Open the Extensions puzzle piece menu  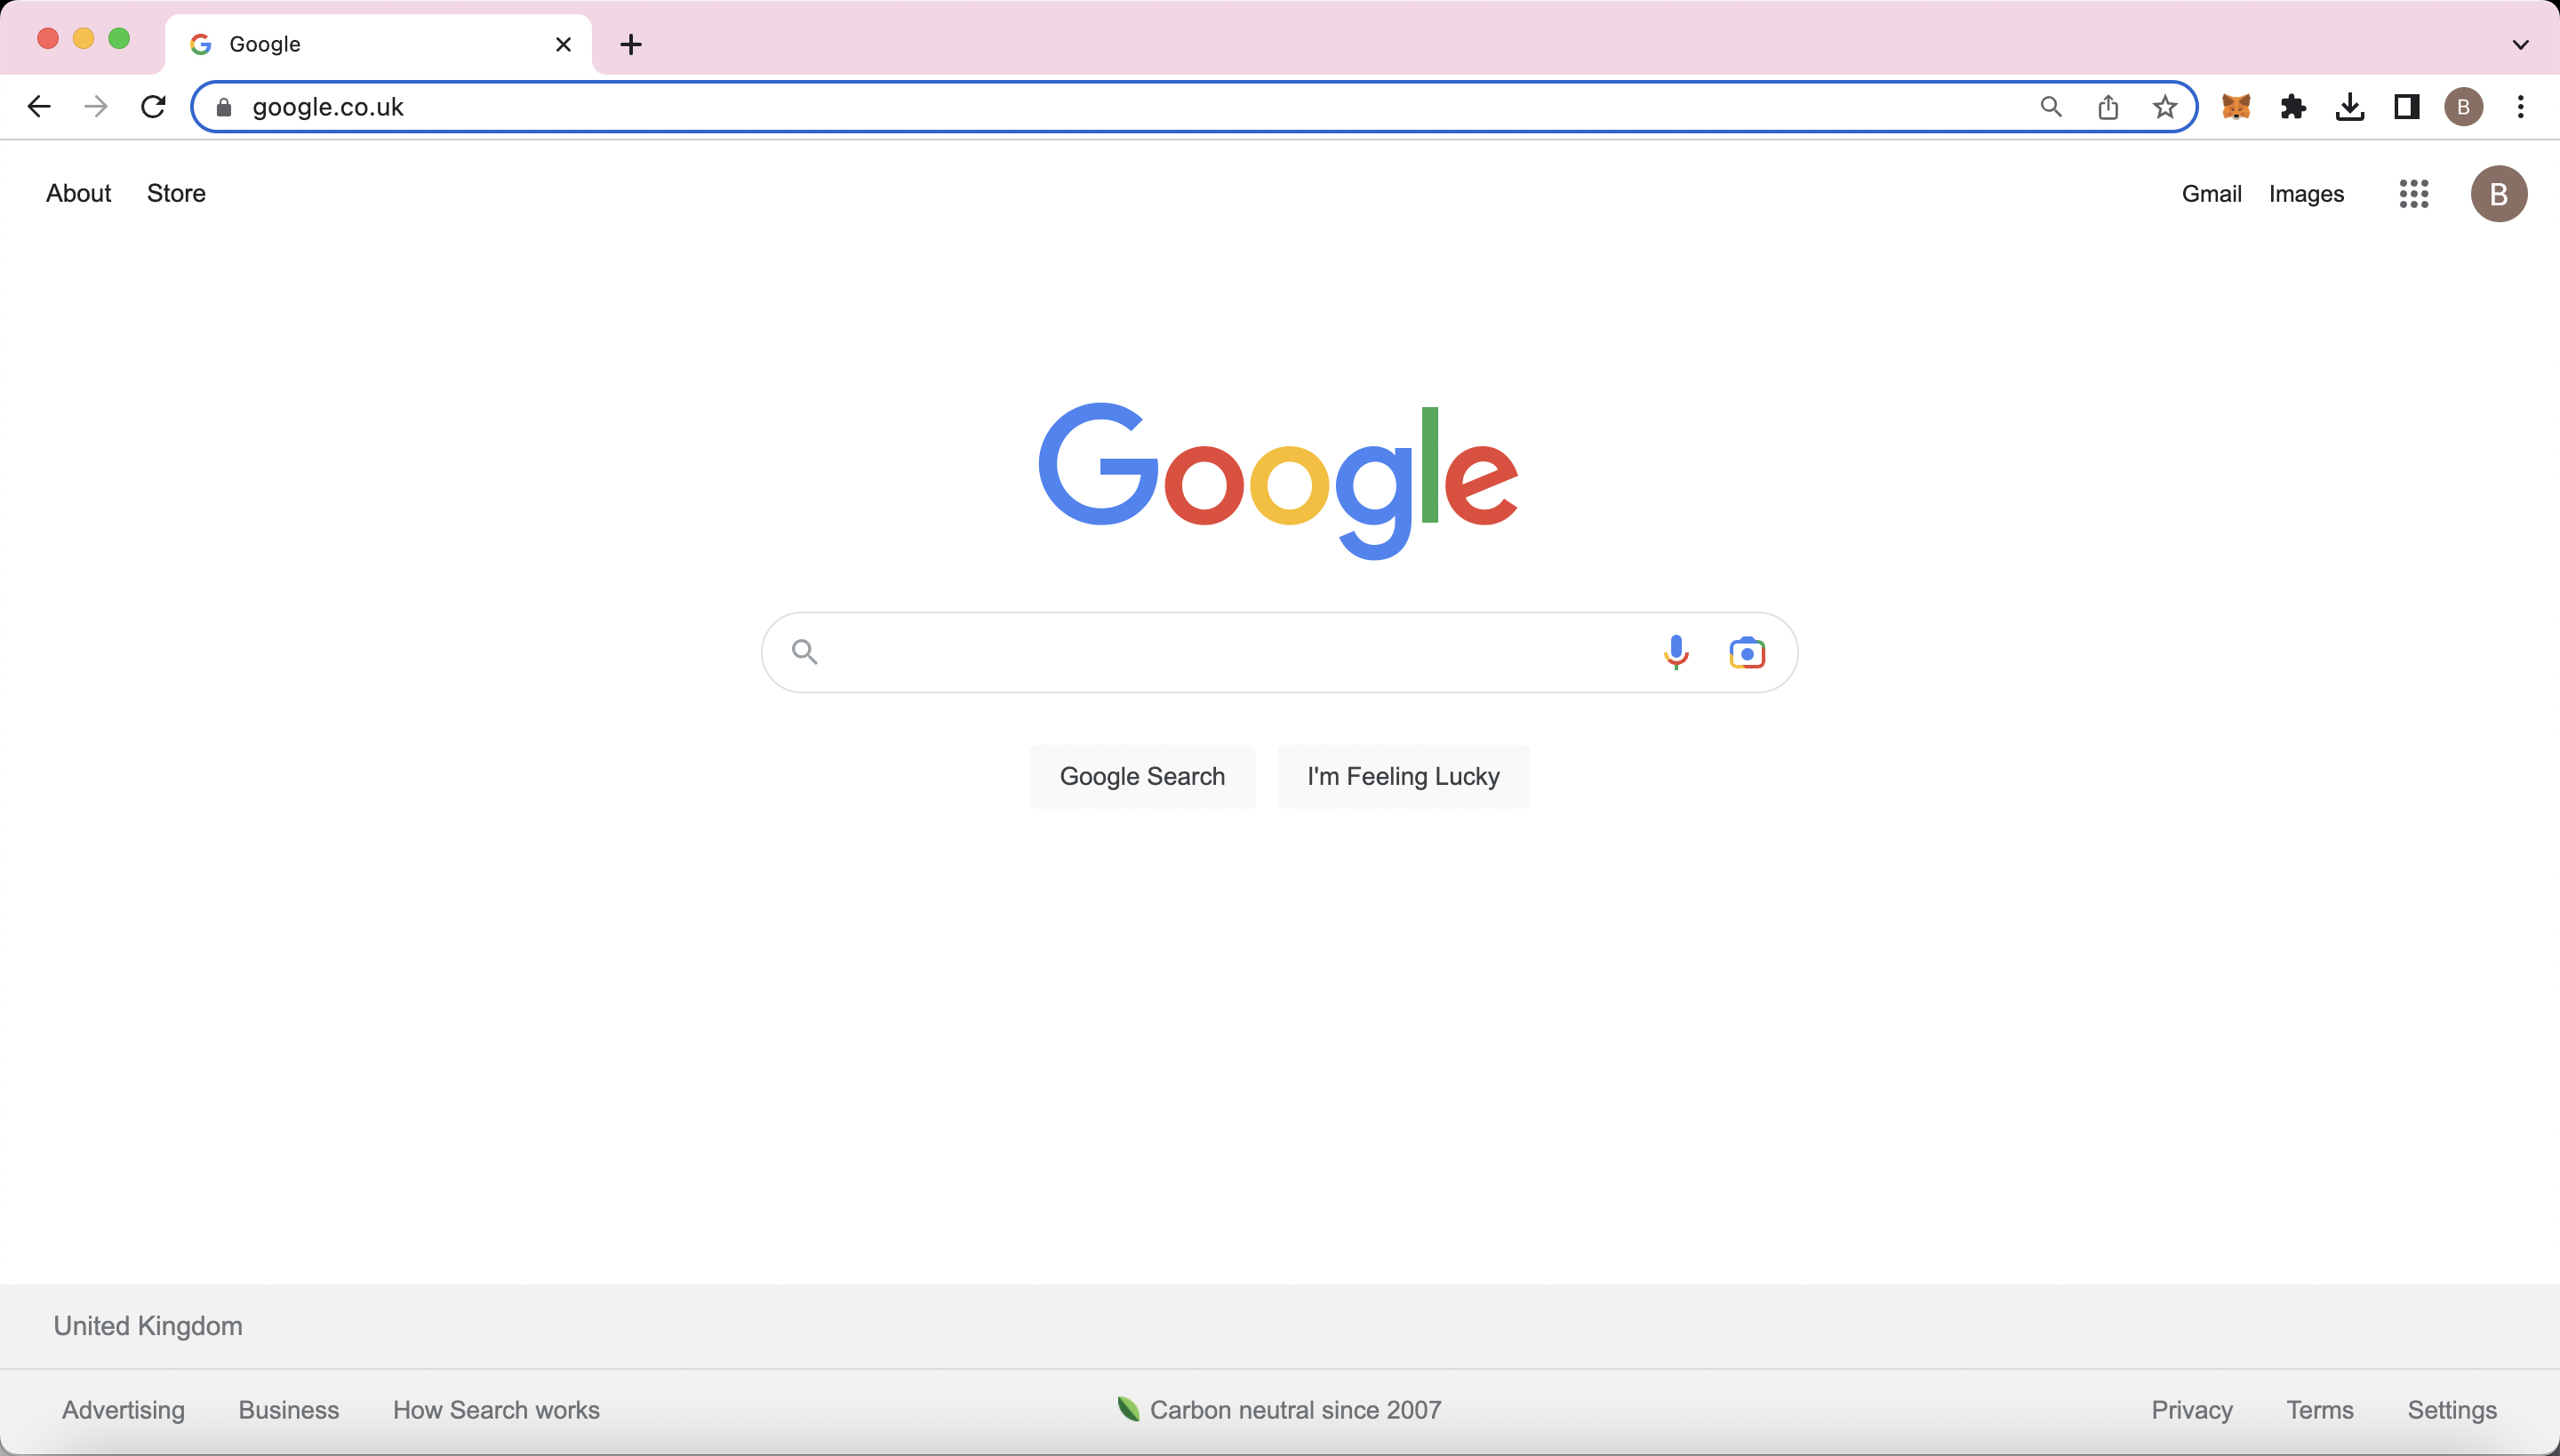click(2293, 107)
